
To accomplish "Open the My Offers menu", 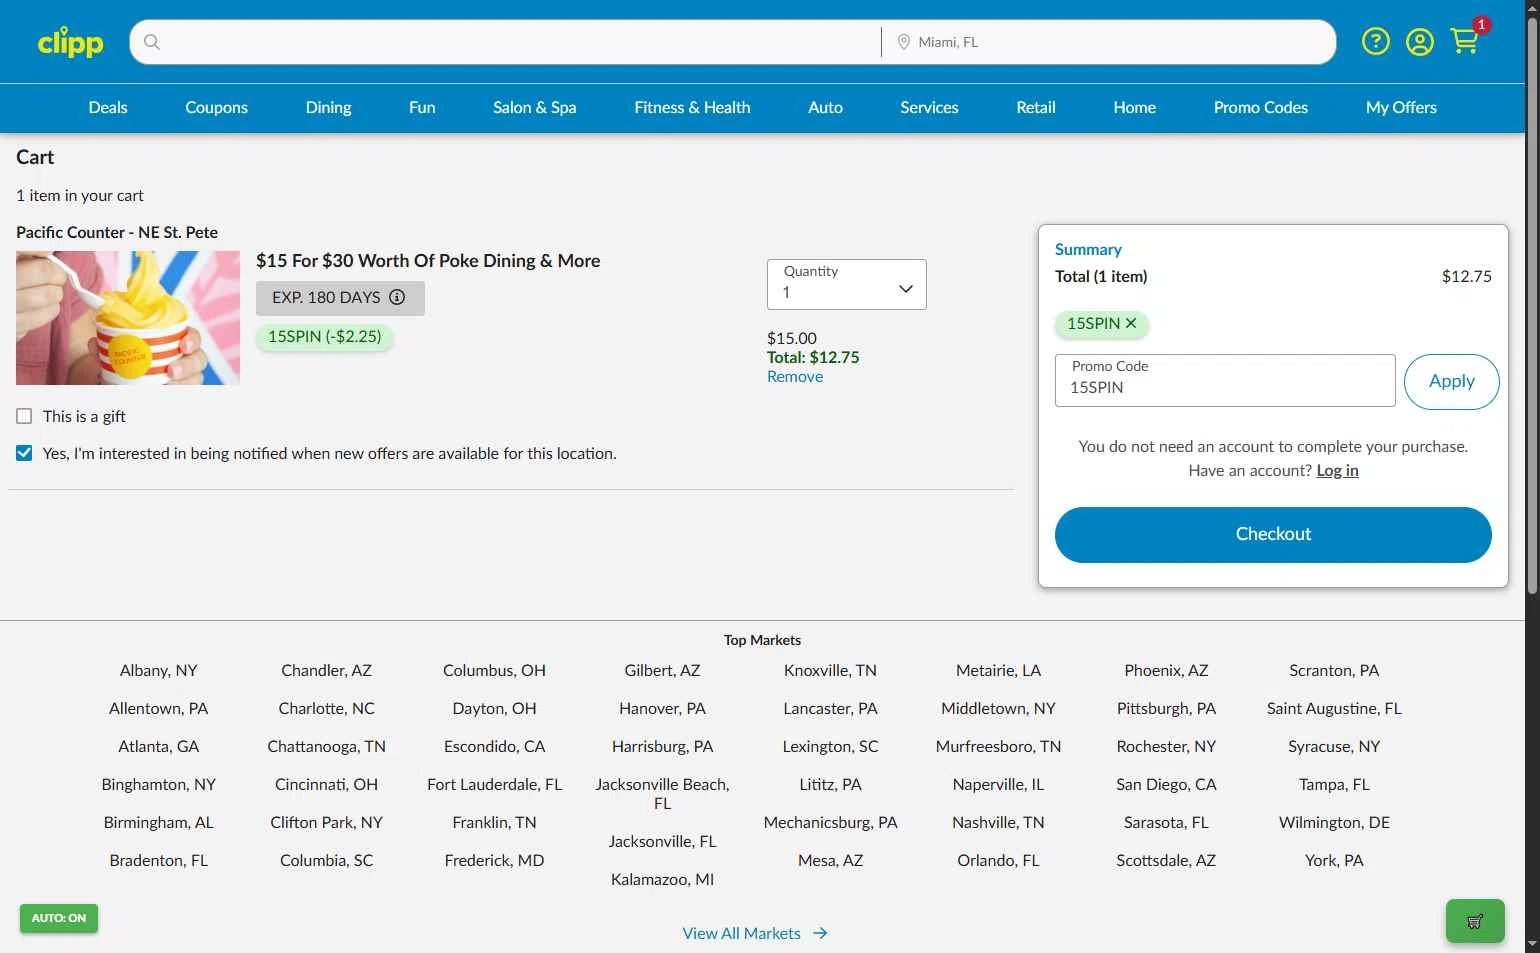I will 1401,107.
